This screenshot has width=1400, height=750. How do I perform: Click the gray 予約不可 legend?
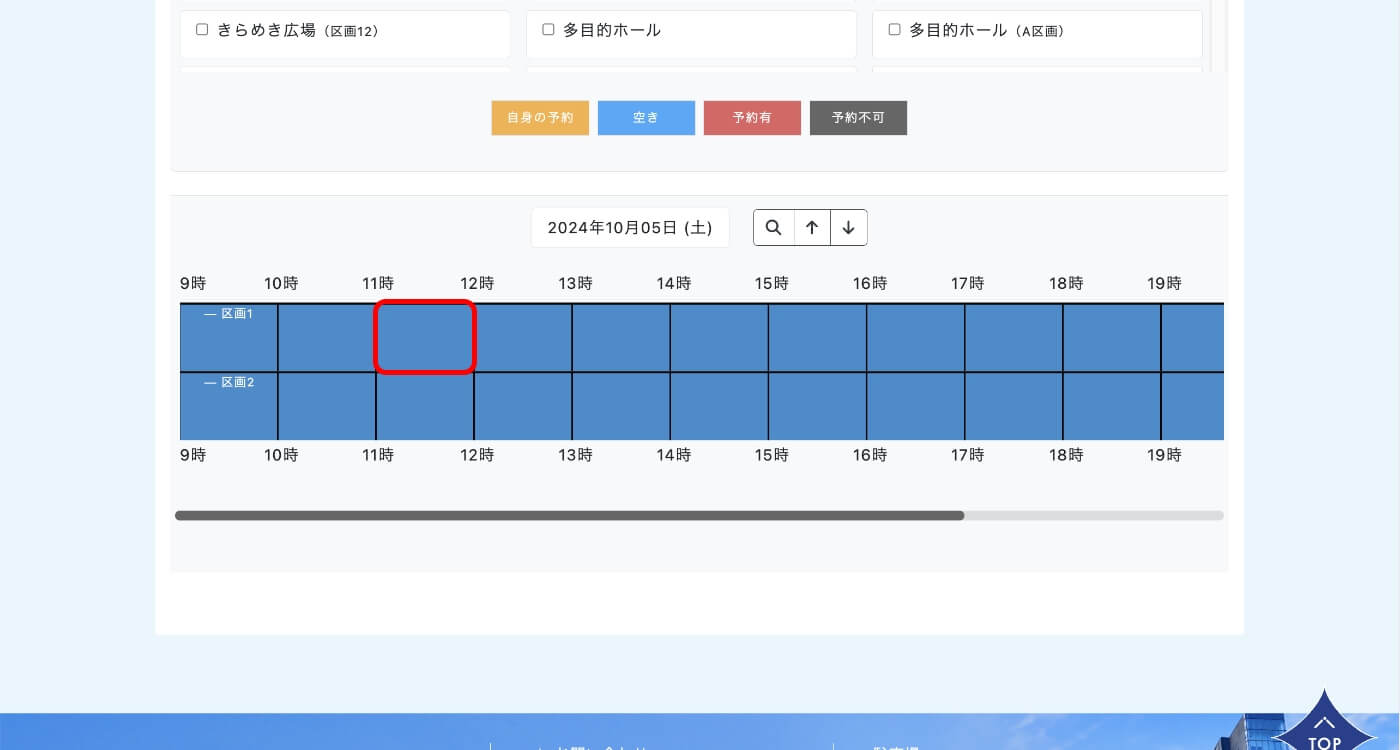tap(858, 118)
